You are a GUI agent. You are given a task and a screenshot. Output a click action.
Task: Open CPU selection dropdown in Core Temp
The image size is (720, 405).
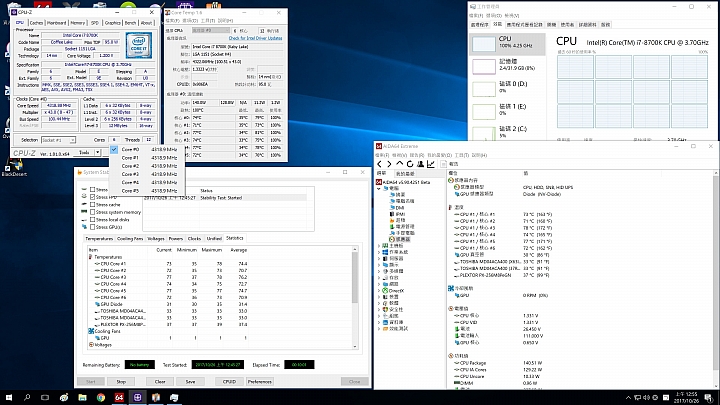[x=210, y=30]
